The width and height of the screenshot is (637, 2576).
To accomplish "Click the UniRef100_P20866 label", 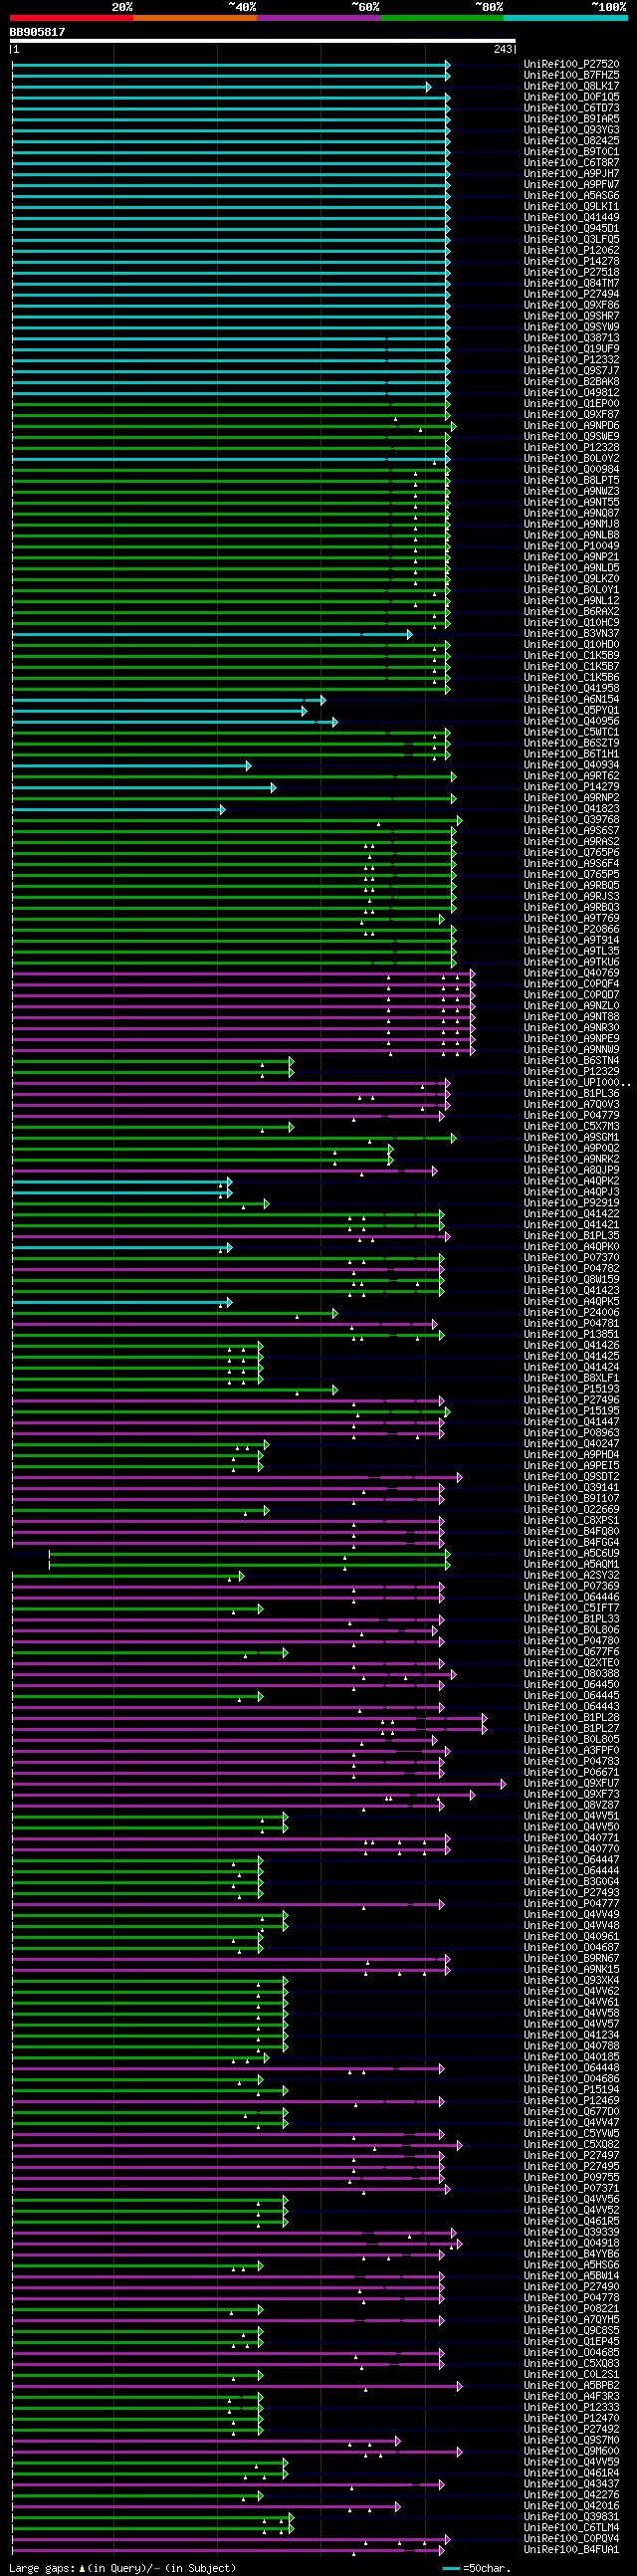I will 571,930.
